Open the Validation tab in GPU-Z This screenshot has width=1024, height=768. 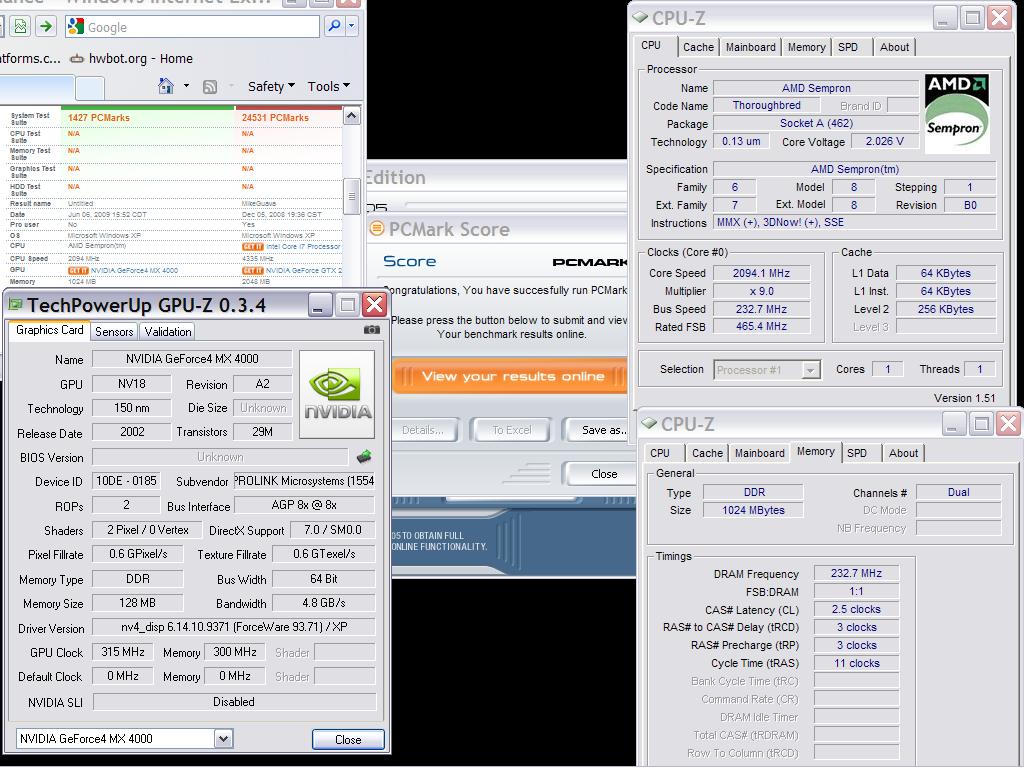(168, 332)
